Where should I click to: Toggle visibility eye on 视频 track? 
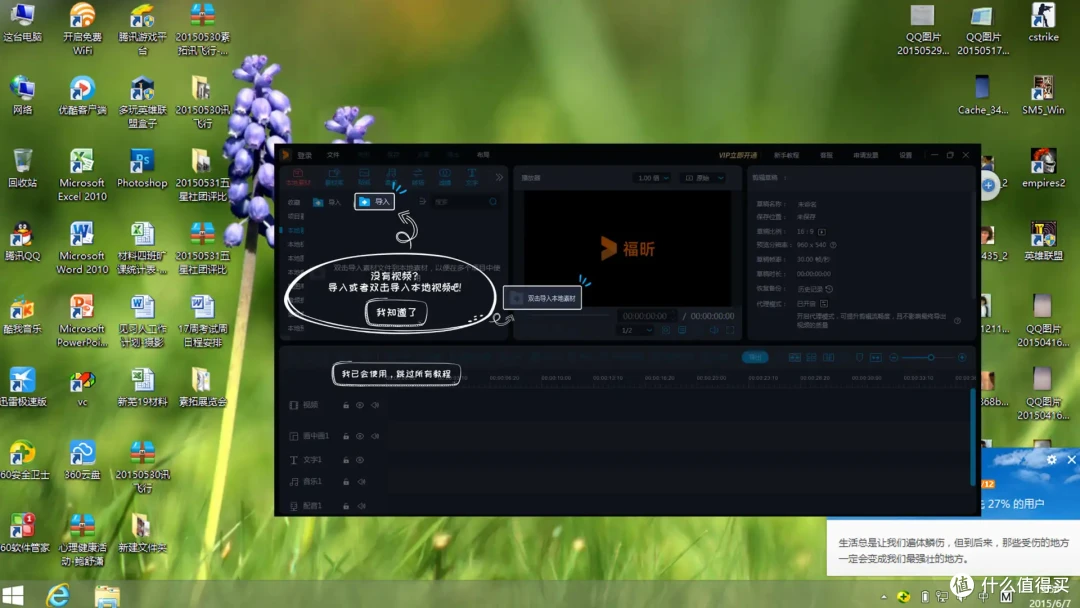360,405
